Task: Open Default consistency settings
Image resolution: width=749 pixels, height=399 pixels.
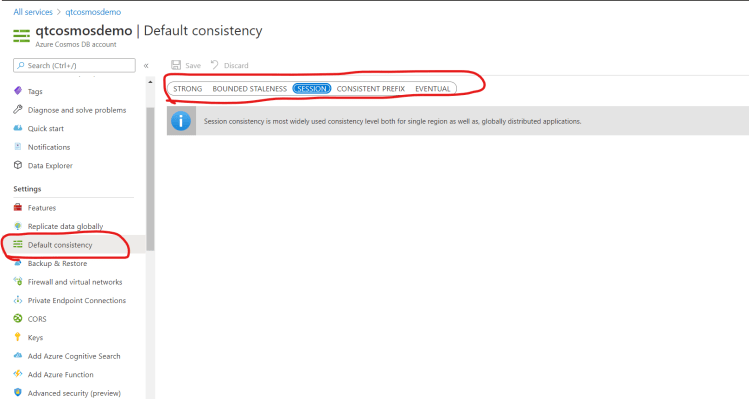Action: pos(60,245)
